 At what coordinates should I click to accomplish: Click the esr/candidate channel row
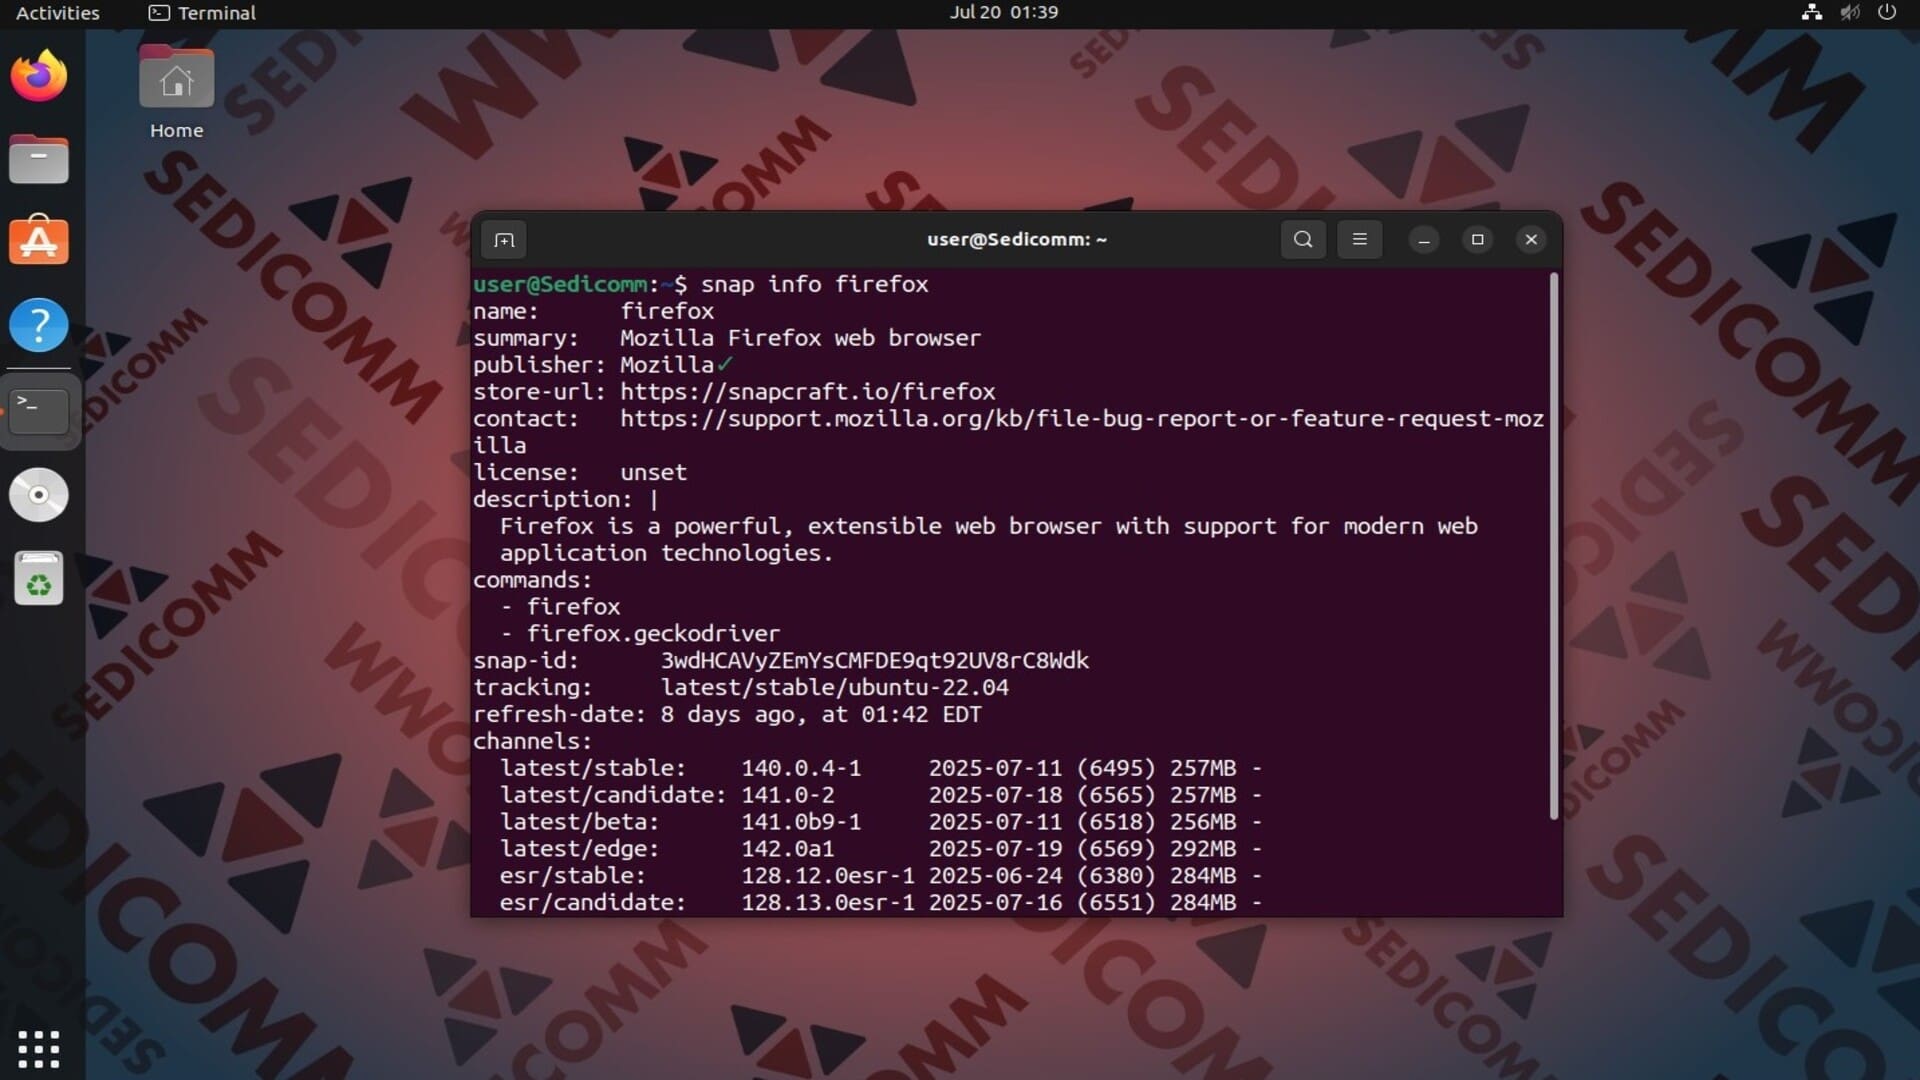881,903
